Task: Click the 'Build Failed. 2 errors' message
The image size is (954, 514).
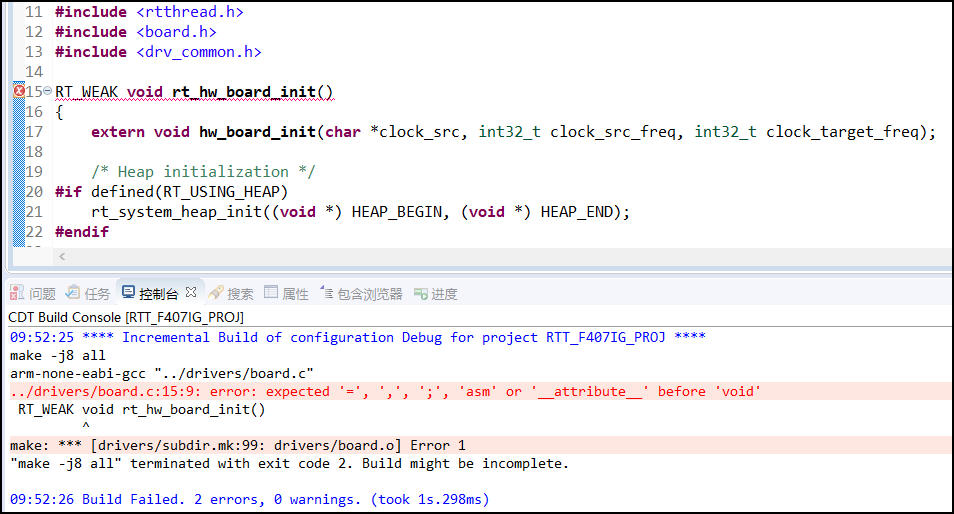Action: [x=249, y=499]
